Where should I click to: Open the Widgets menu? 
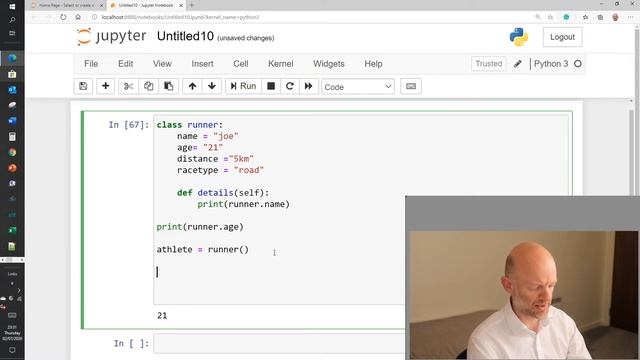pyautogui.click(x=329, y=64)
